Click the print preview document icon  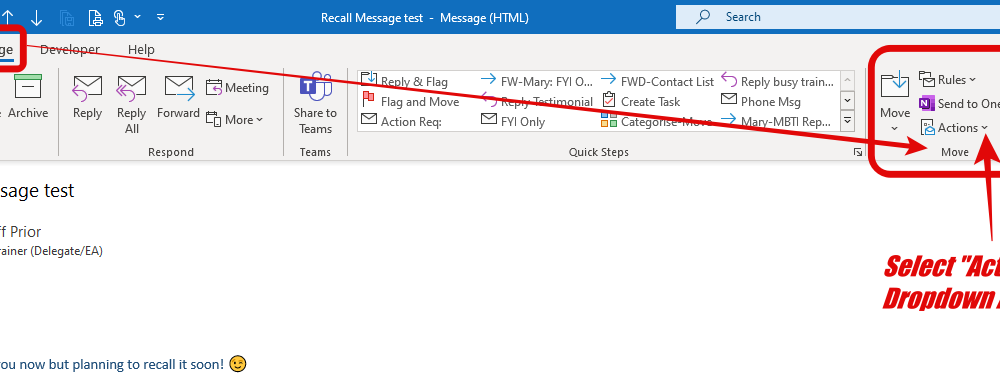(95, 17)
